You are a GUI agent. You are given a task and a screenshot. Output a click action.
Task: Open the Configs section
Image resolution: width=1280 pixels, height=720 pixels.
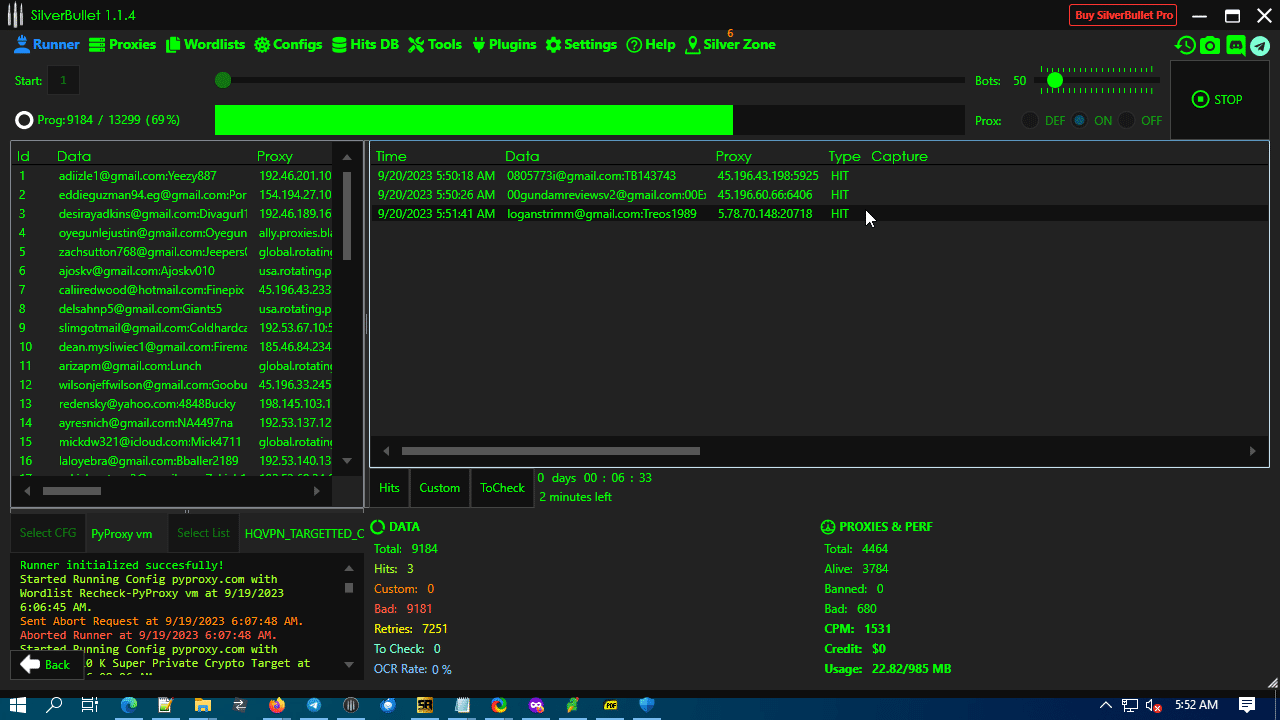[x=288, y=45]
